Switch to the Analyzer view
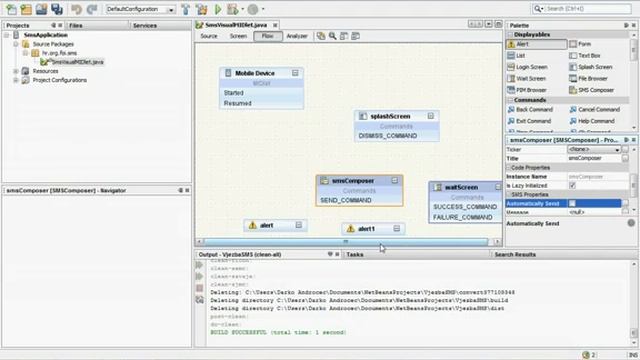 [297, 36]
